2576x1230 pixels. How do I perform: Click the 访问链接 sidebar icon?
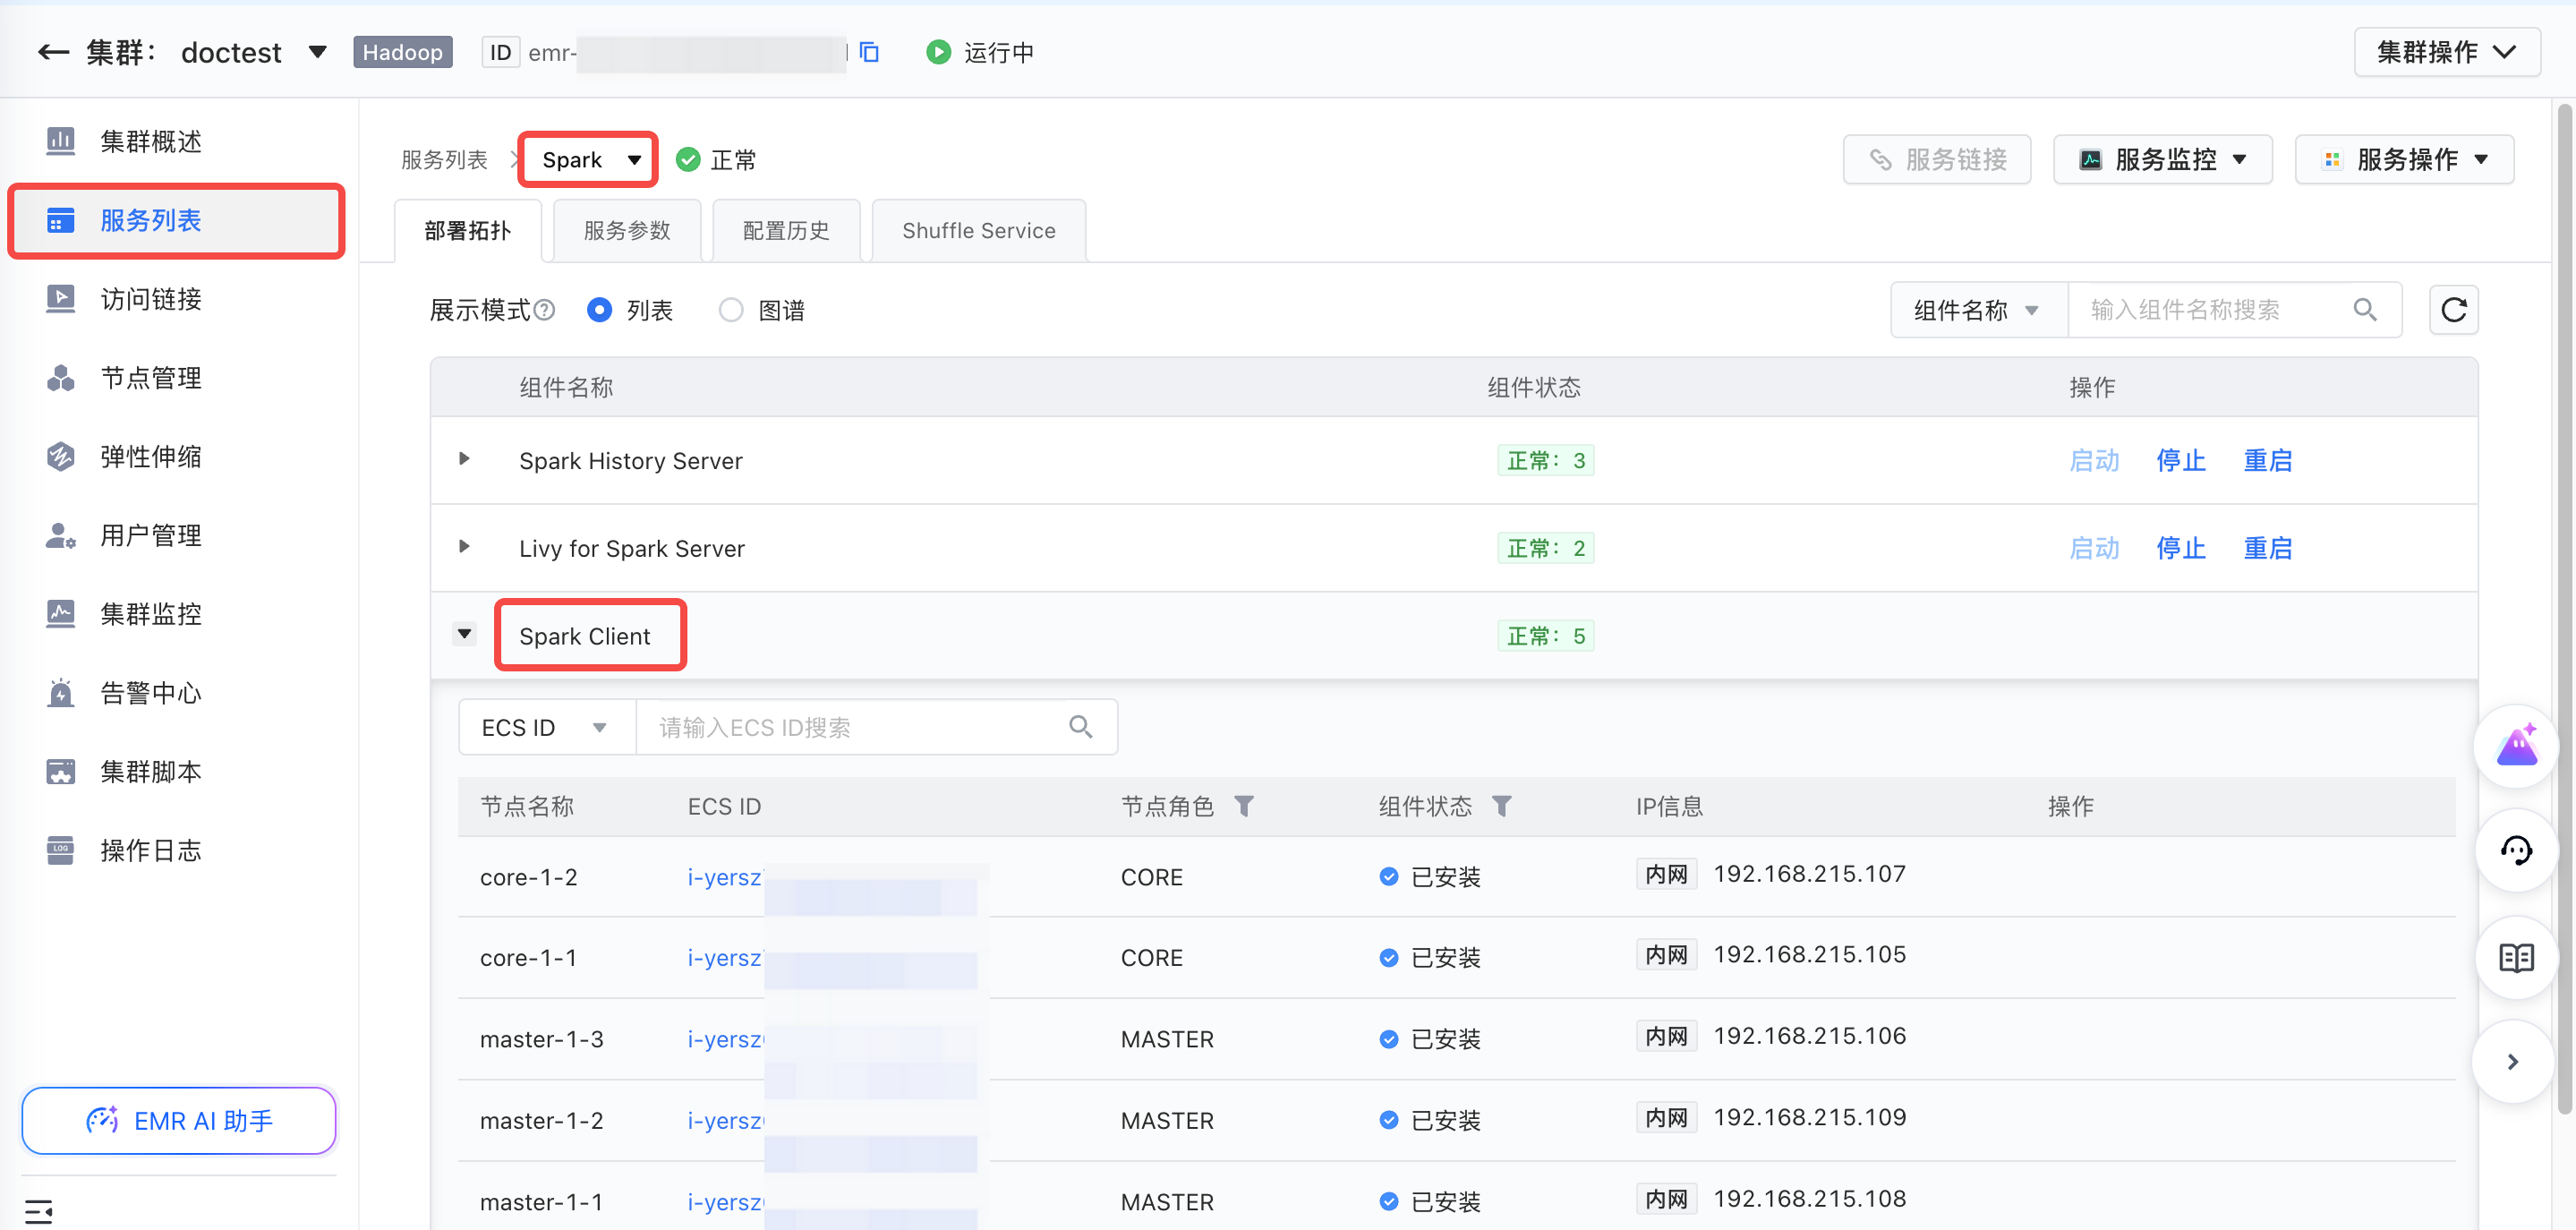click(61, 299)
